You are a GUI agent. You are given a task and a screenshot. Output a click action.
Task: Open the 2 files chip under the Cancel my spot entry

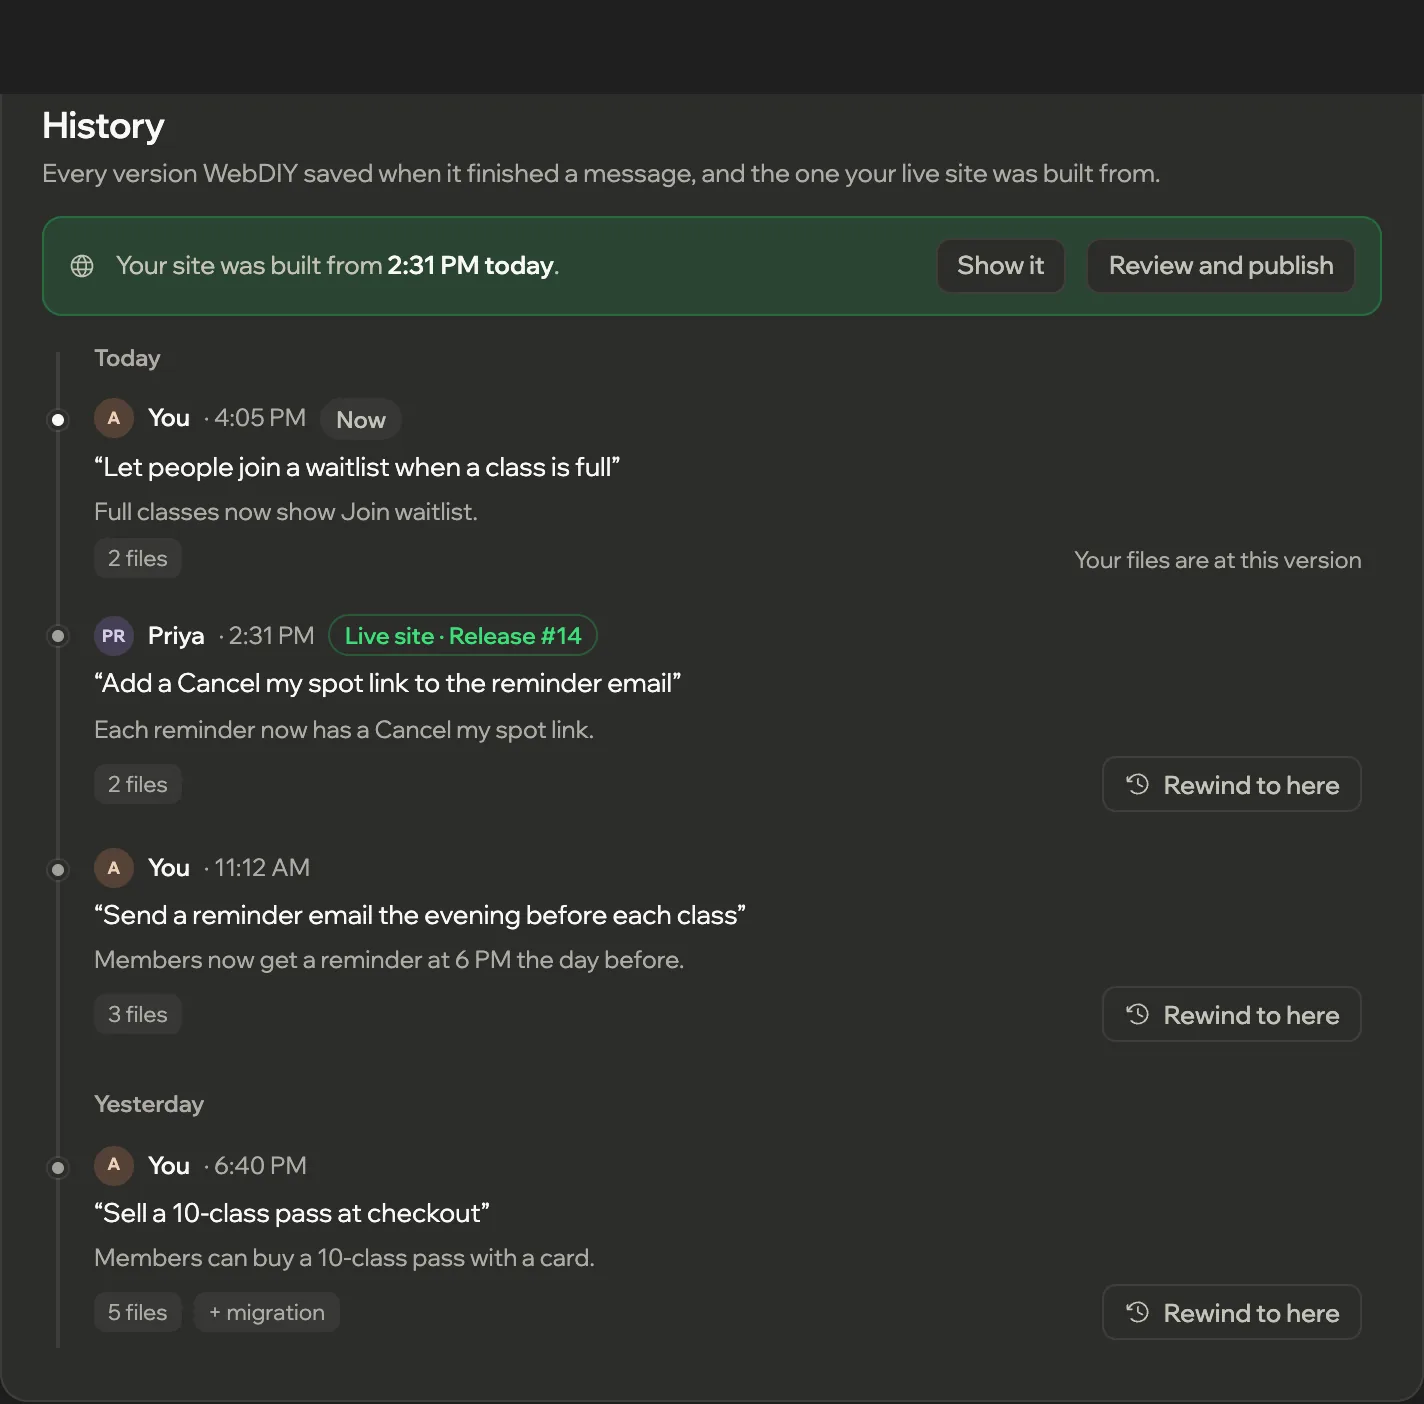click(138, 785)
